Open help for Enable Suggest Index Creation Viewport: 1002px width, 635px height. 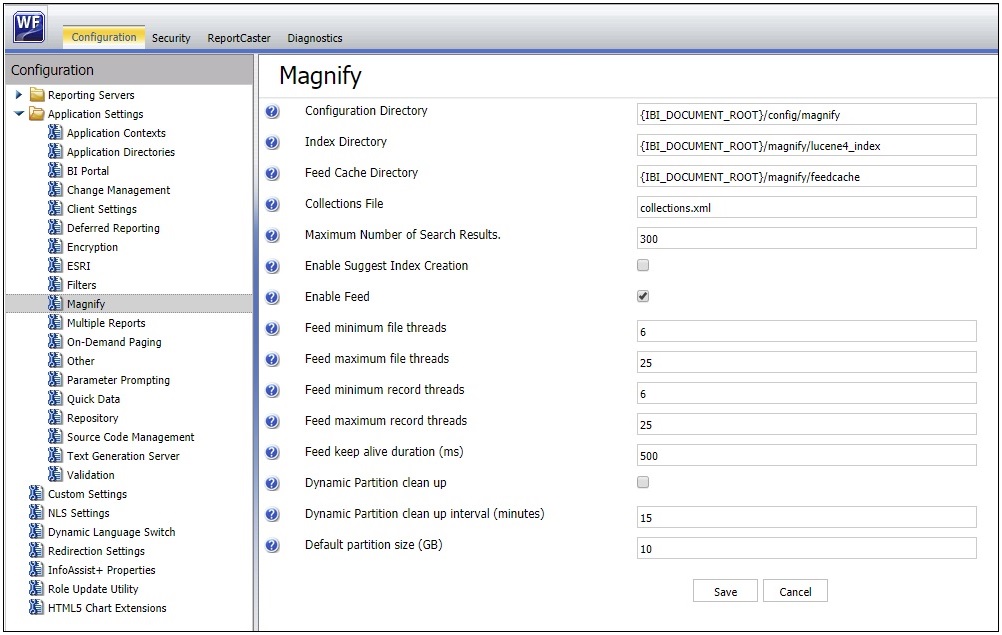click(x=272, y=266)
